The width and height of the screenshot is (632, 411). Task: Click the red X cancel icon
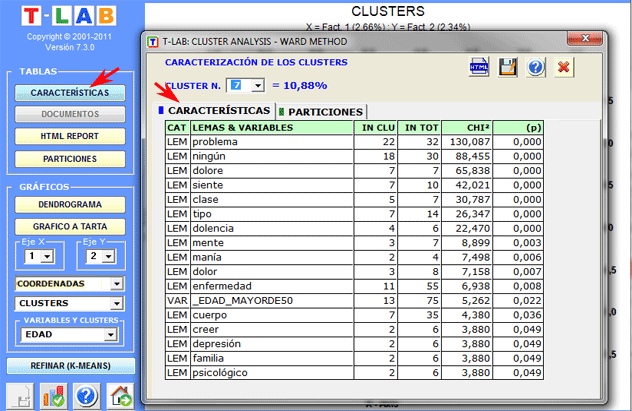coord(563,67)
